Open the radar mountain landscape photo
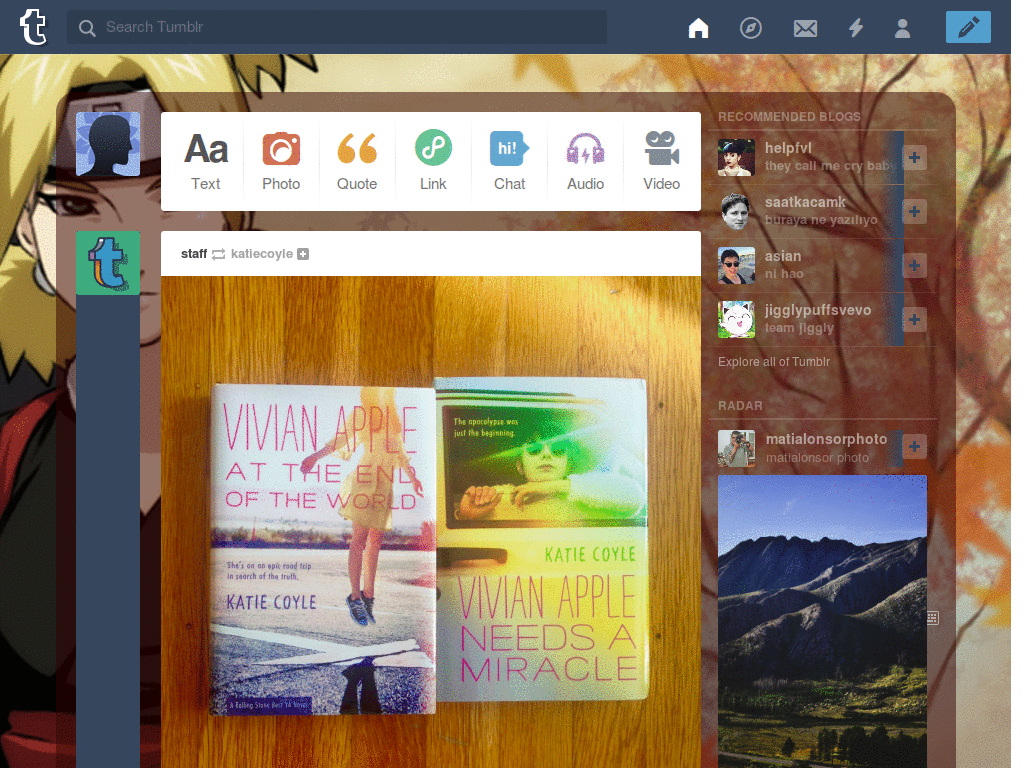 (822, 621)
